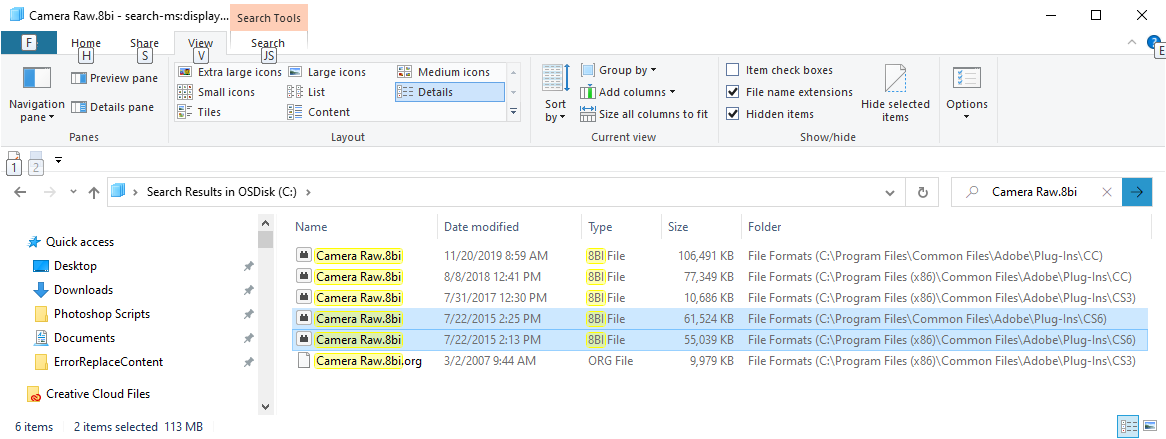Image resolution: width=1166 pixels, height=439 pixels.
Task: Select Photoshop Scripts in Quick access
Action: point(102,314)
